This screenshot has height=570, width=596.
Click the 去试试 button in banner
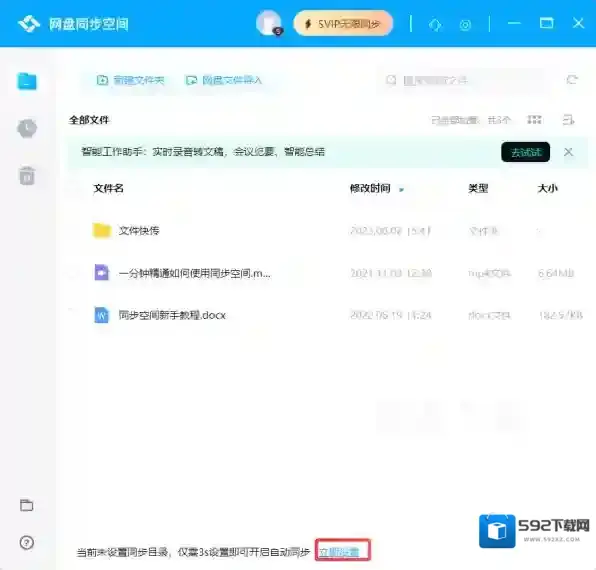tap(525, 152)
